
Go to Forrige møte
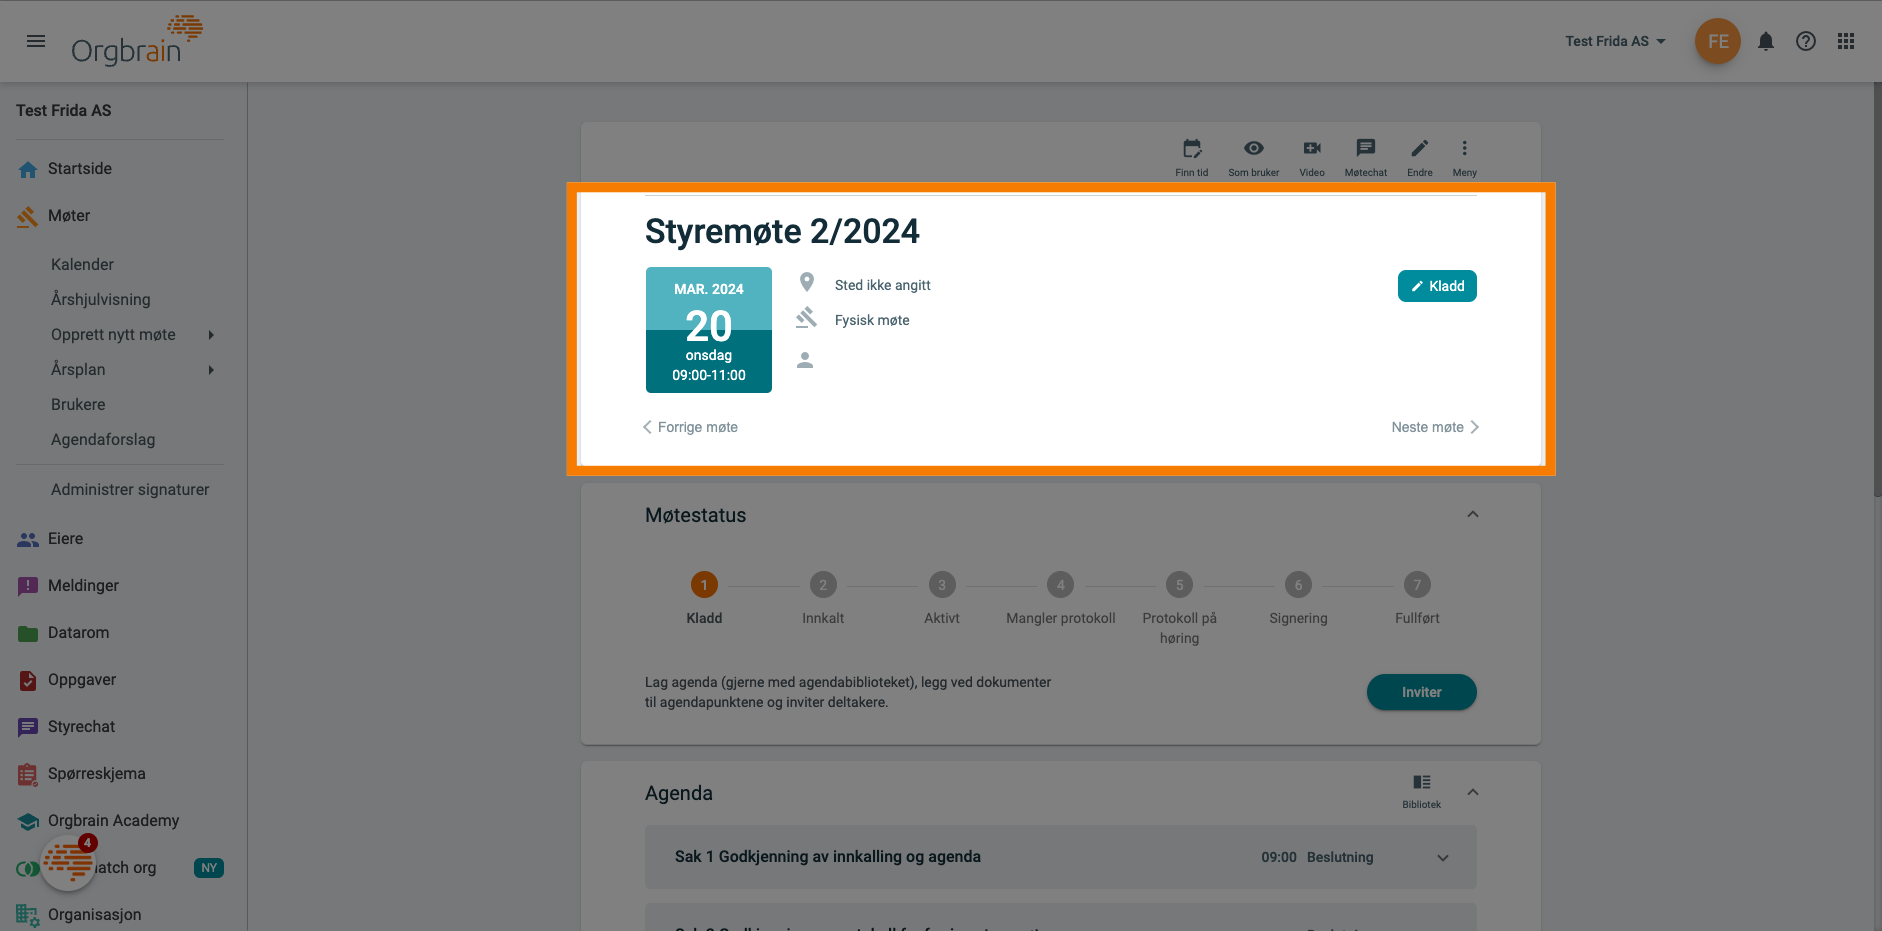pos(690,427)
